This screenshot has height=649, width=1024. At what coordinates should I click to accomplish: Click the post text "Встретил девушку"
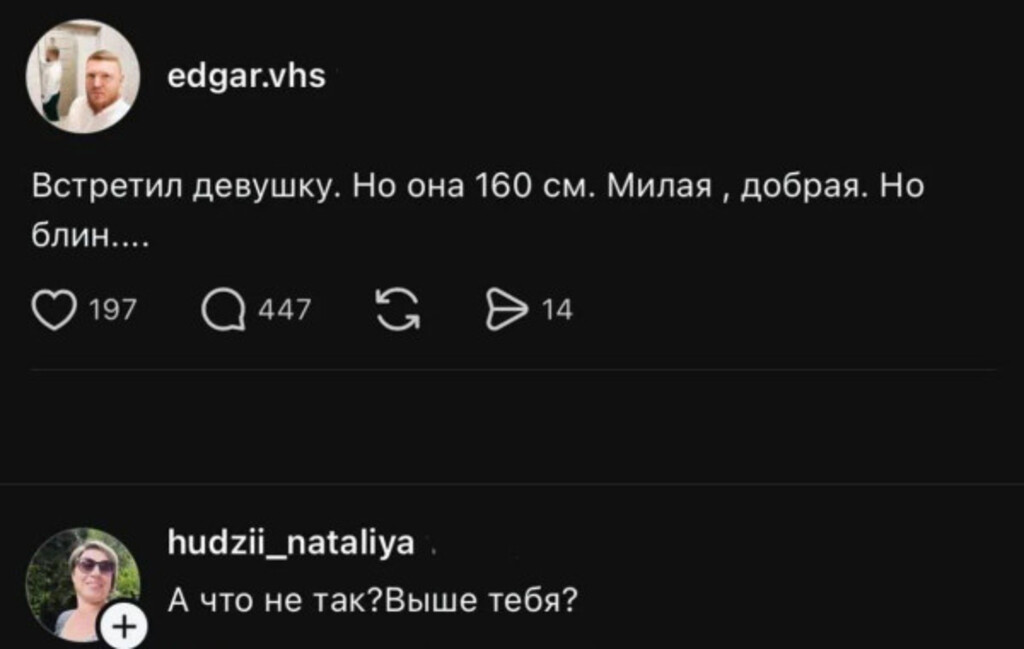[188, 189]
